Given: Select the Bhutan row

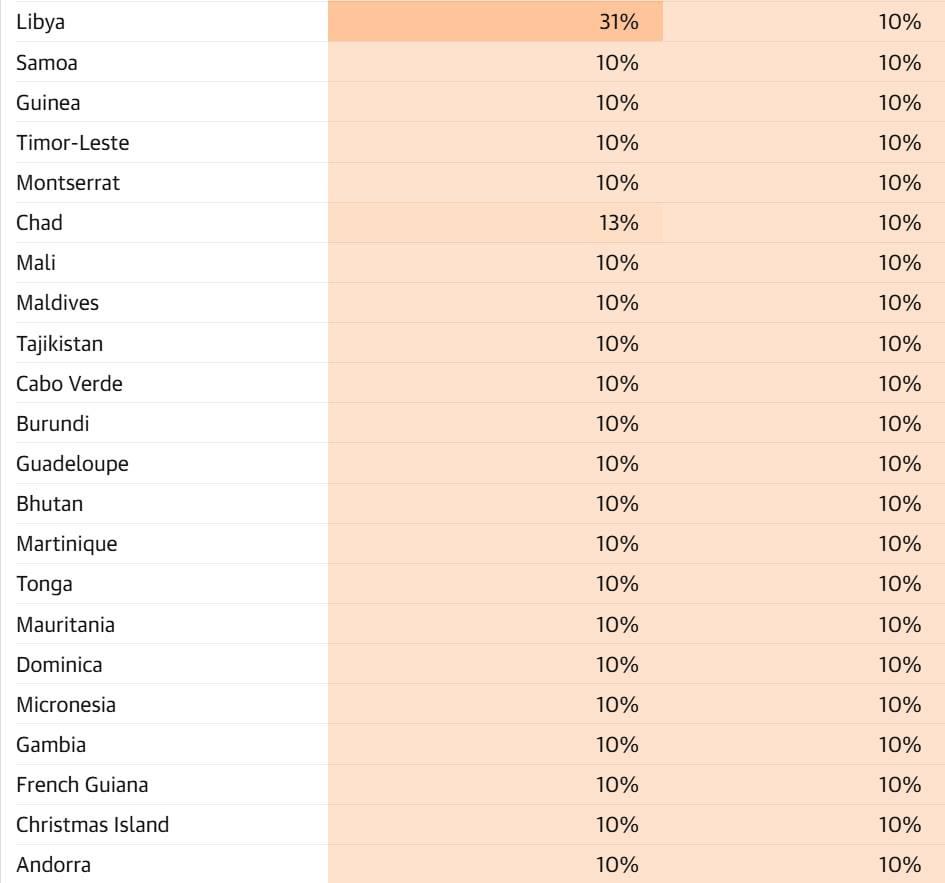Looking at the screenshot, I should coord(472,503).
